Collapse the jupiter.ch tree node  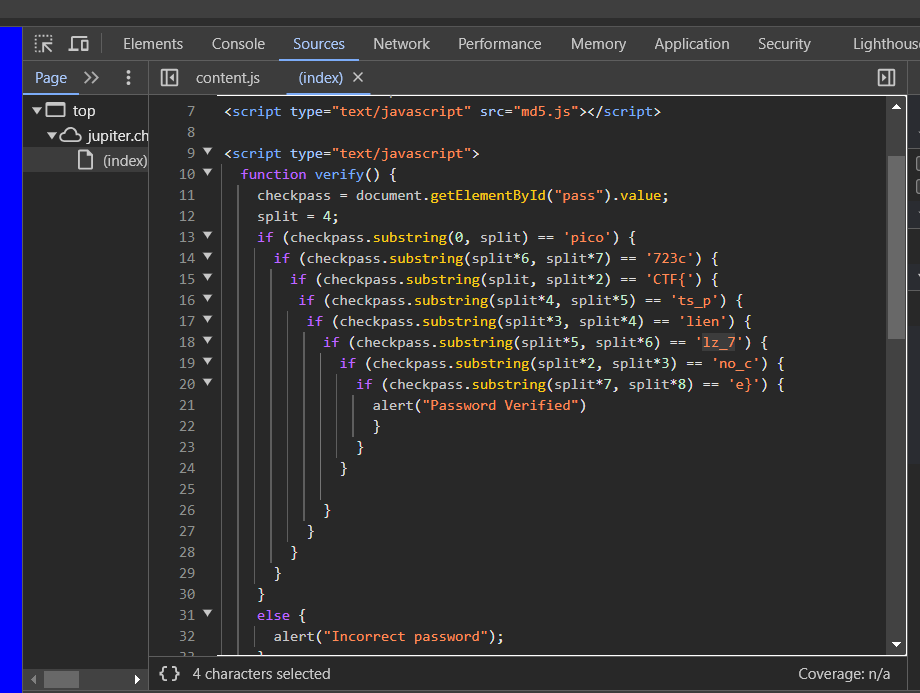click(51, 134)
